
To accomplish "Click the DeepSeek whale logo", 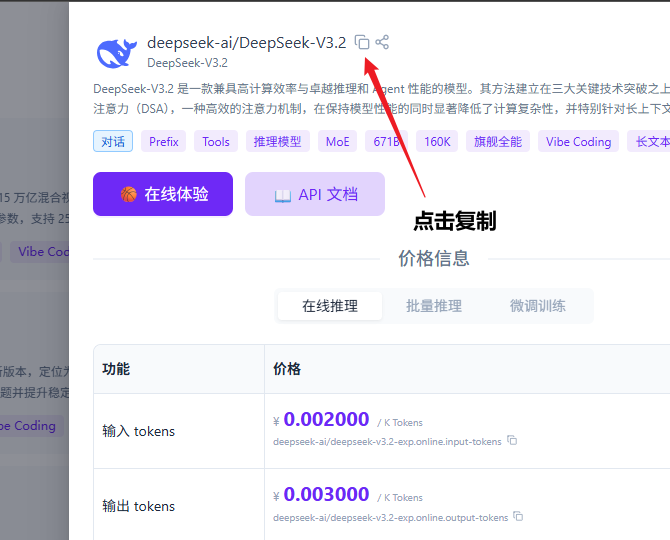I will tap(116, 53).
